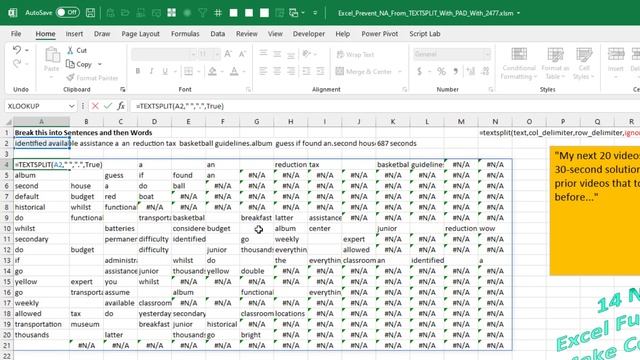Switch to the Developer tab

point(309,34)
